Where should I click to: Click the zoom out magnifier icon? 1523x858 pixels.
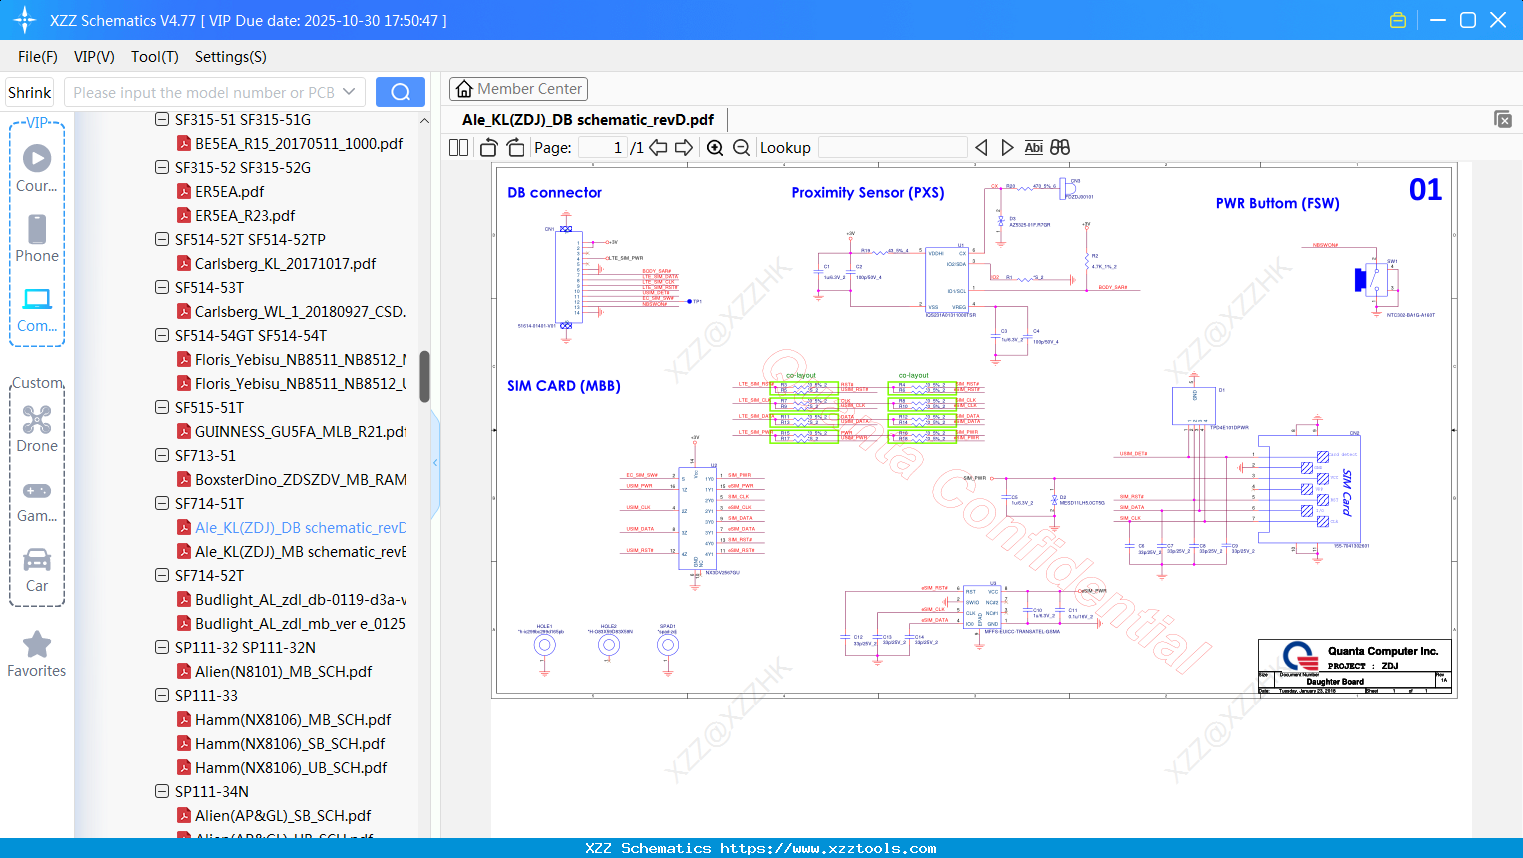pos(741,148)
